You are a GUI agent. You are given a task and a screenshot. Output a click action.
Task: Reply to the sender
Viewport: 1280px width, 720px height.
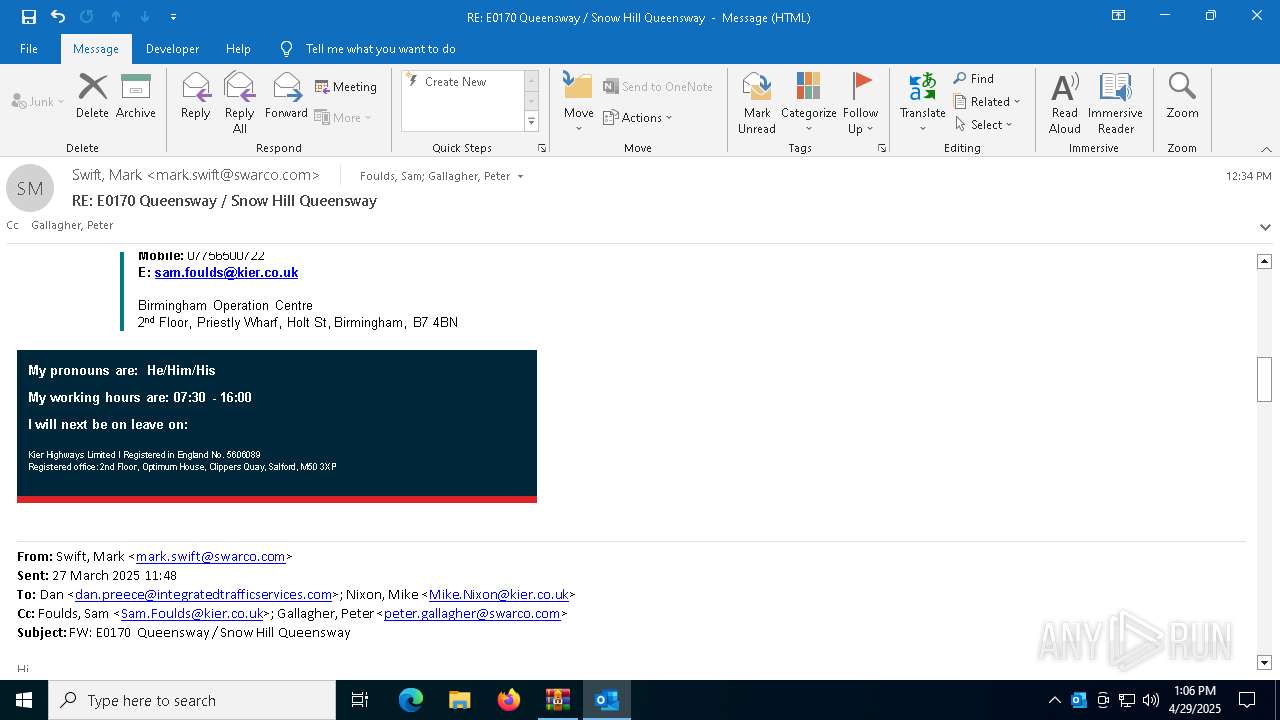[196, 97]
